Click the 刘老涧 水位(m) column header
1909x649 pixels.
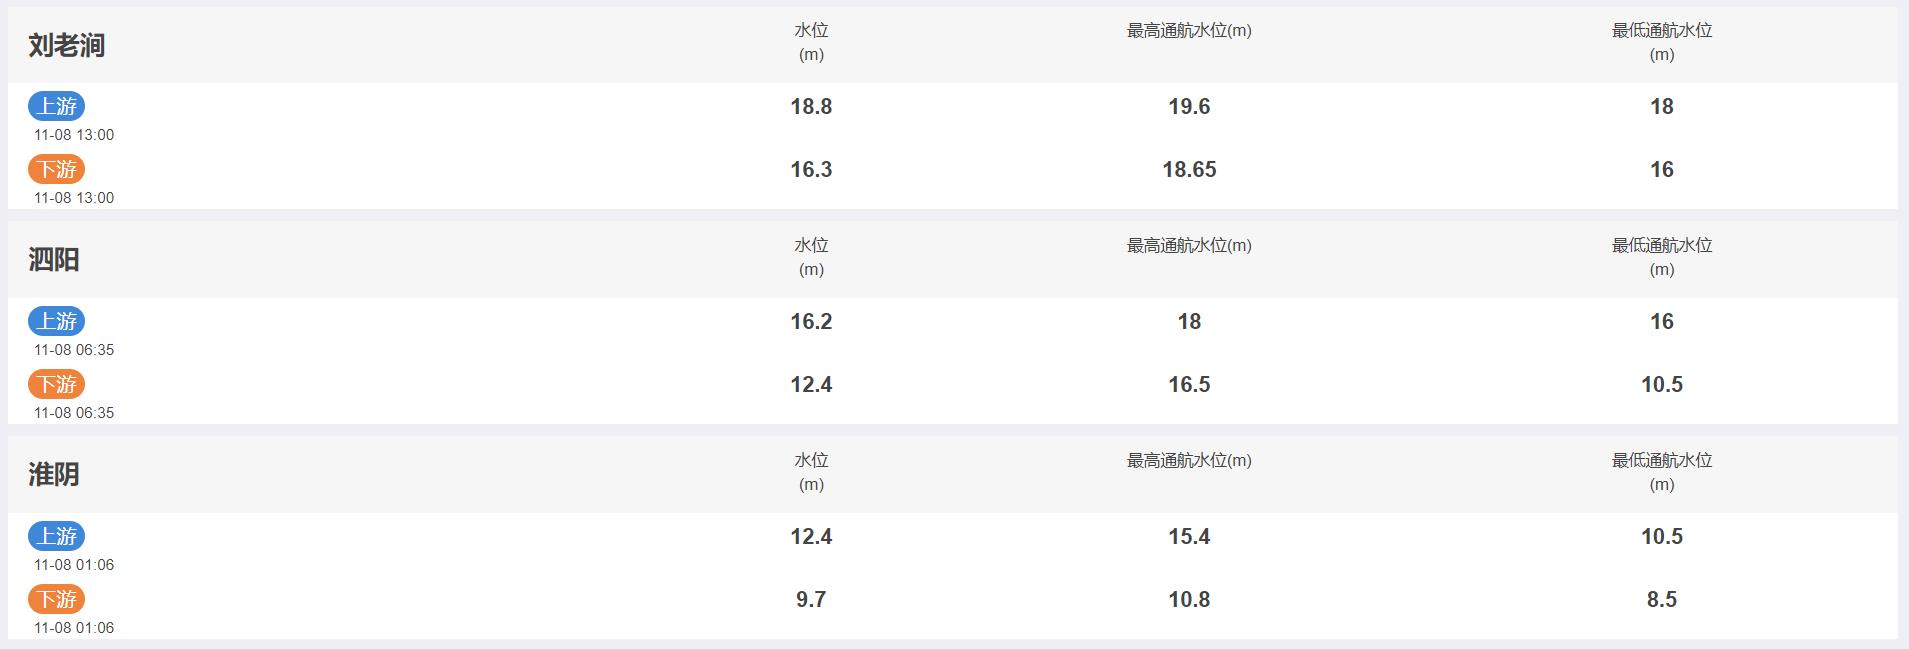click(x=811, y=42)
